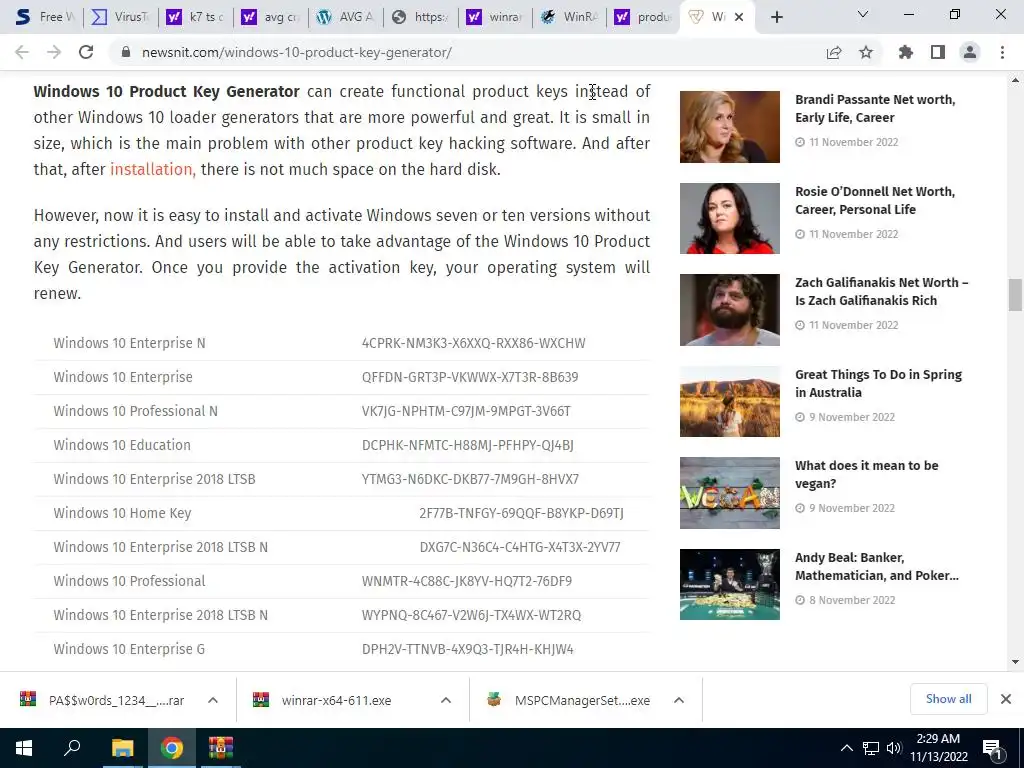
Task: Open Rosie O'Donnell Net Worth article
Action: (x=874, y=200)
